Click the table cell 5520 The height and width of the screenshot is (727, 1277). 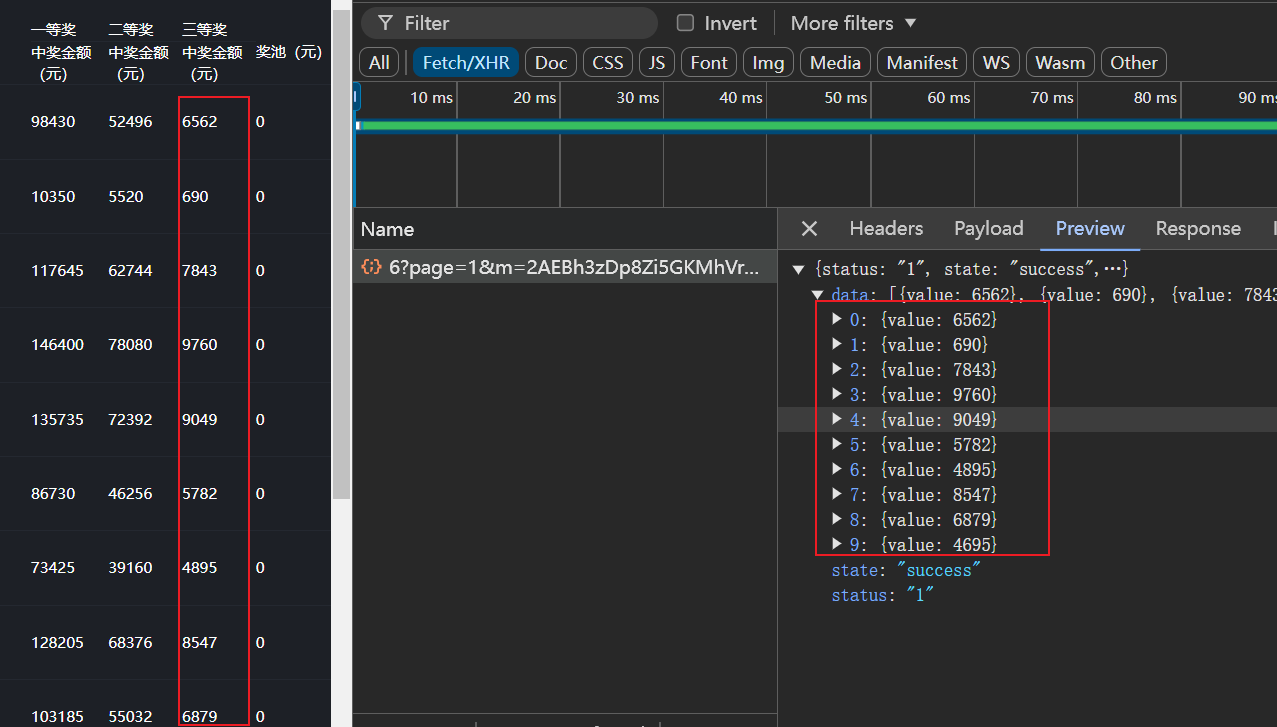[x=126, y=197]
